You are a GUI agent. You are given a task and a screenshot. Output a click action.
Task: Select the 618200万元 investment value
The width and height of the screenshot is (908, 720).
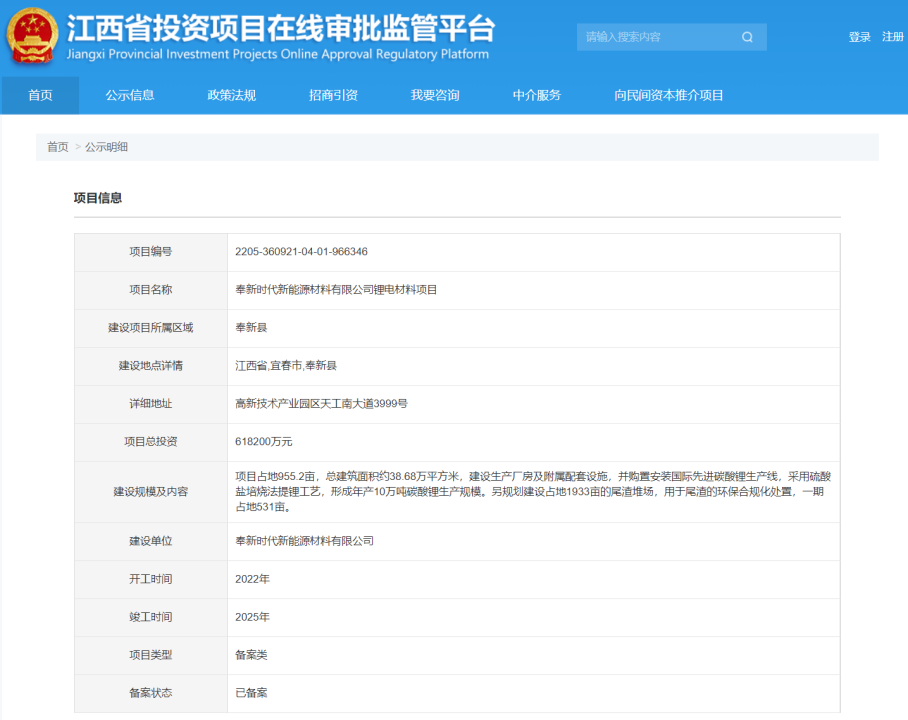pos(266,441)
